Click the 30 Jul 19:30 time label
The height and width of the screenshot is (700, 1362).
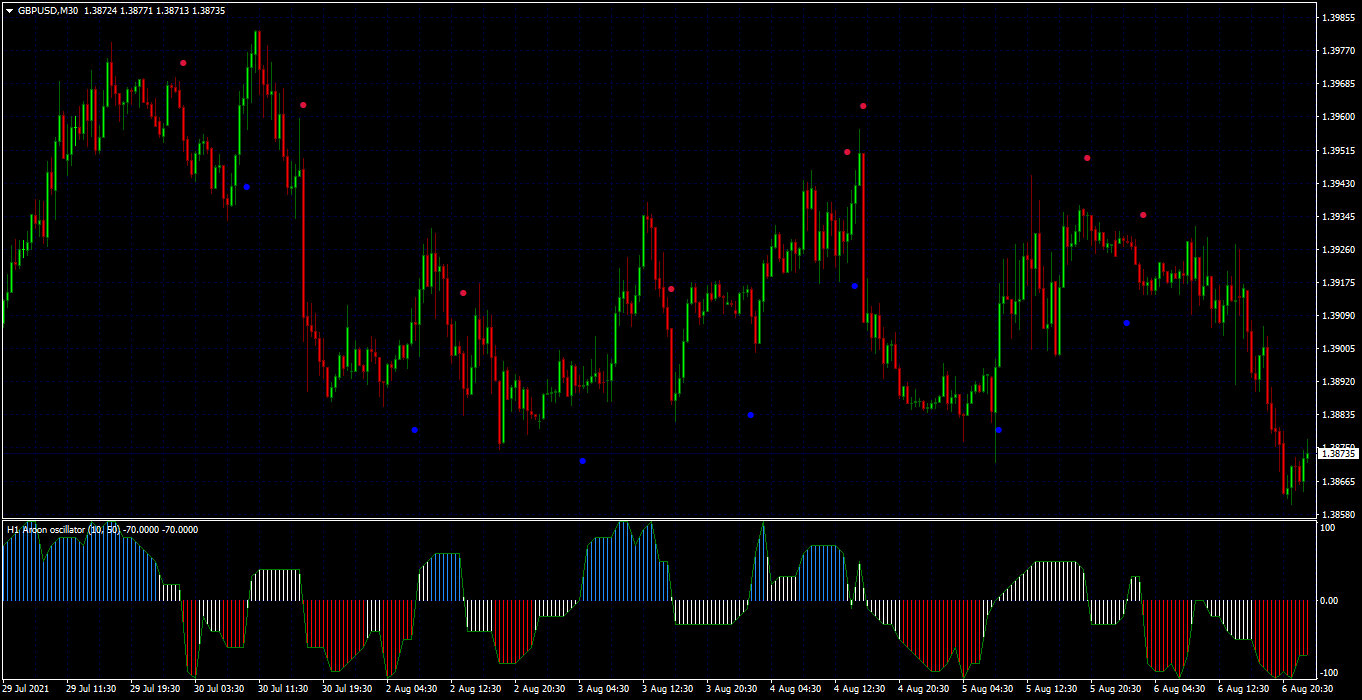coord(347,689)
